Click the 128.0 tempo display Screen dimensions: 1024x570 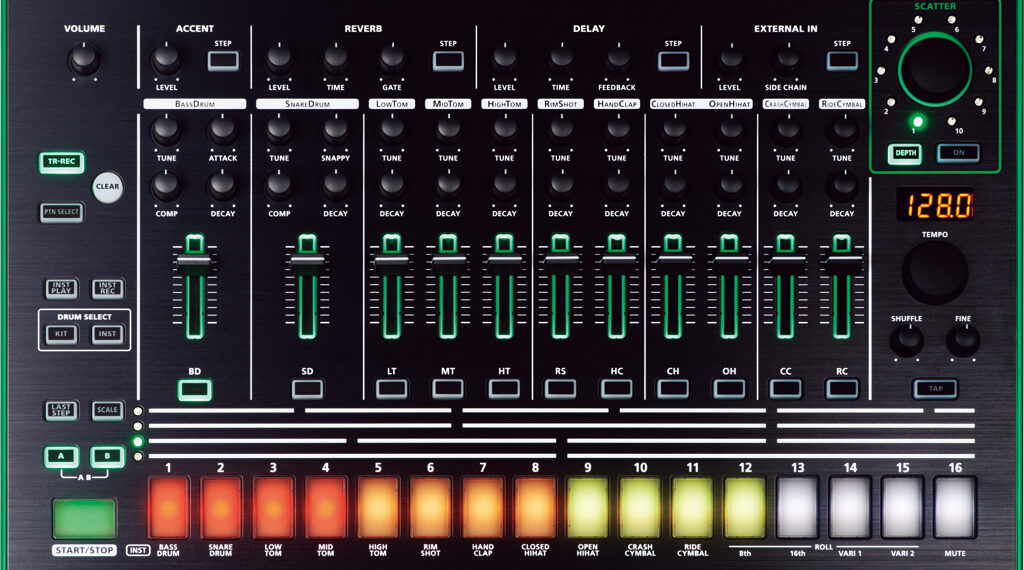click(x=935, y=205)
